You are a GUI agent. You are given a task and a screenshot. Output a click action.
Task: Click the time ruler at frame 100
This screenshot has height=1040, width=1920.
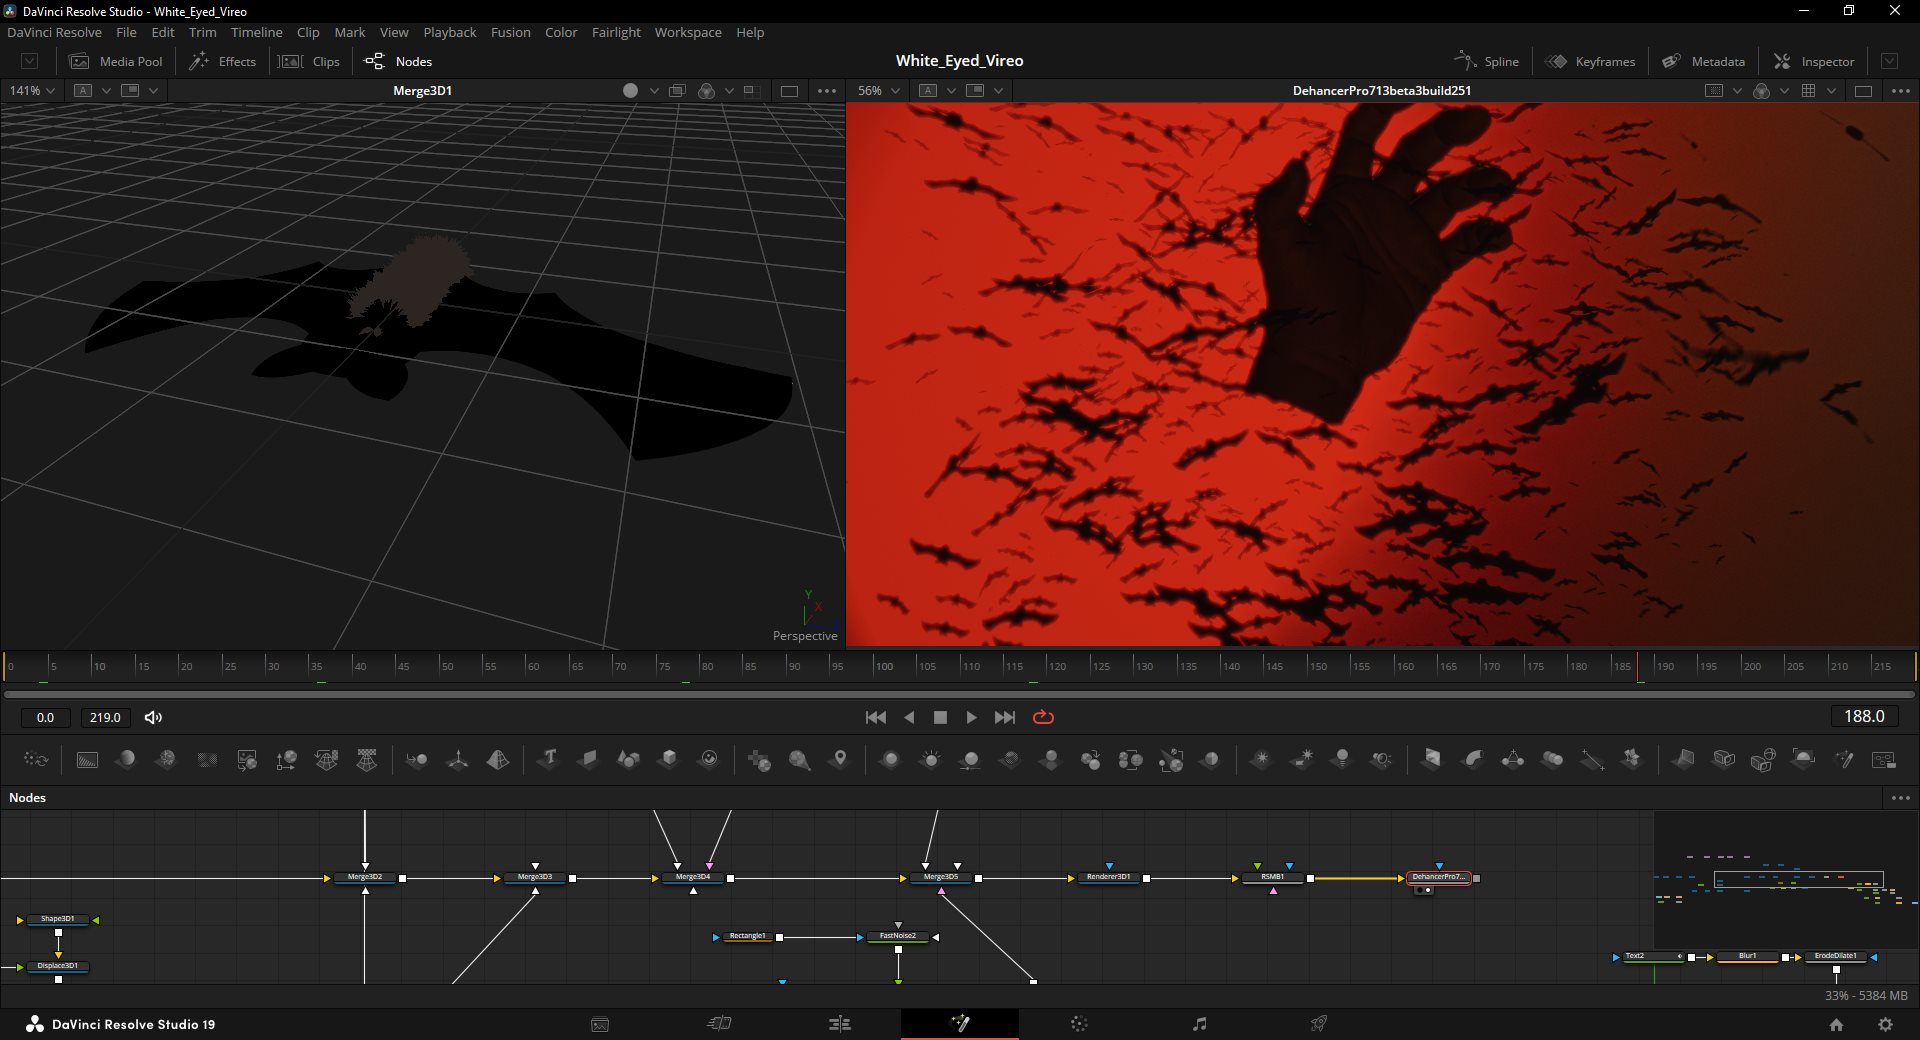874,666
